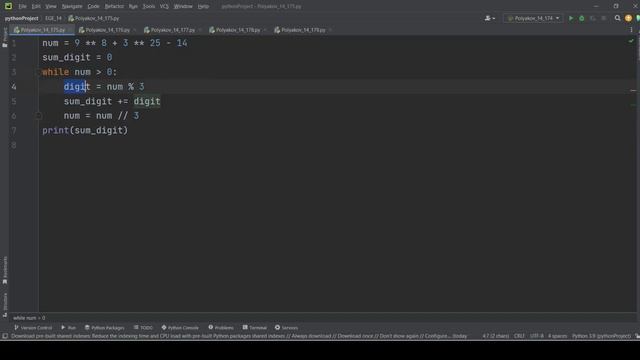Open the Python Packages tool window
This screenshot has height=360, width=640.
click(104, 327)
